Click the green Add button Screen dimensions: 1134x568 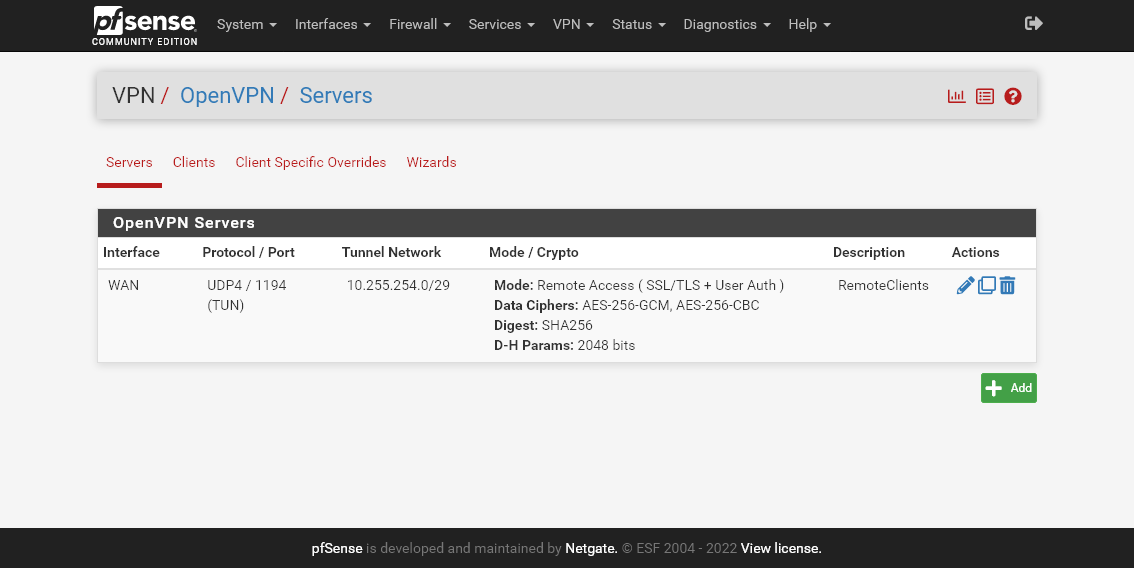click(1008, 388)
